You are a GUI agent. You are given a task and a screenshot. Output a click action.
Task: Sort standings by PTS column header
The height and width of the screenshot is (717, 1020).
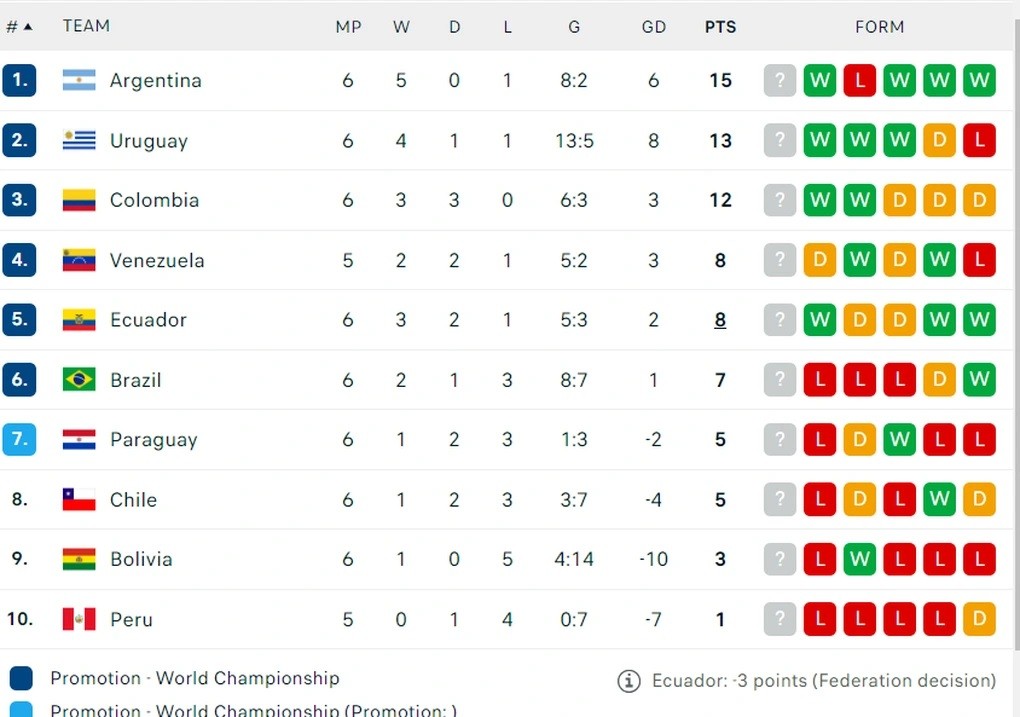click(x=720, y=27)
